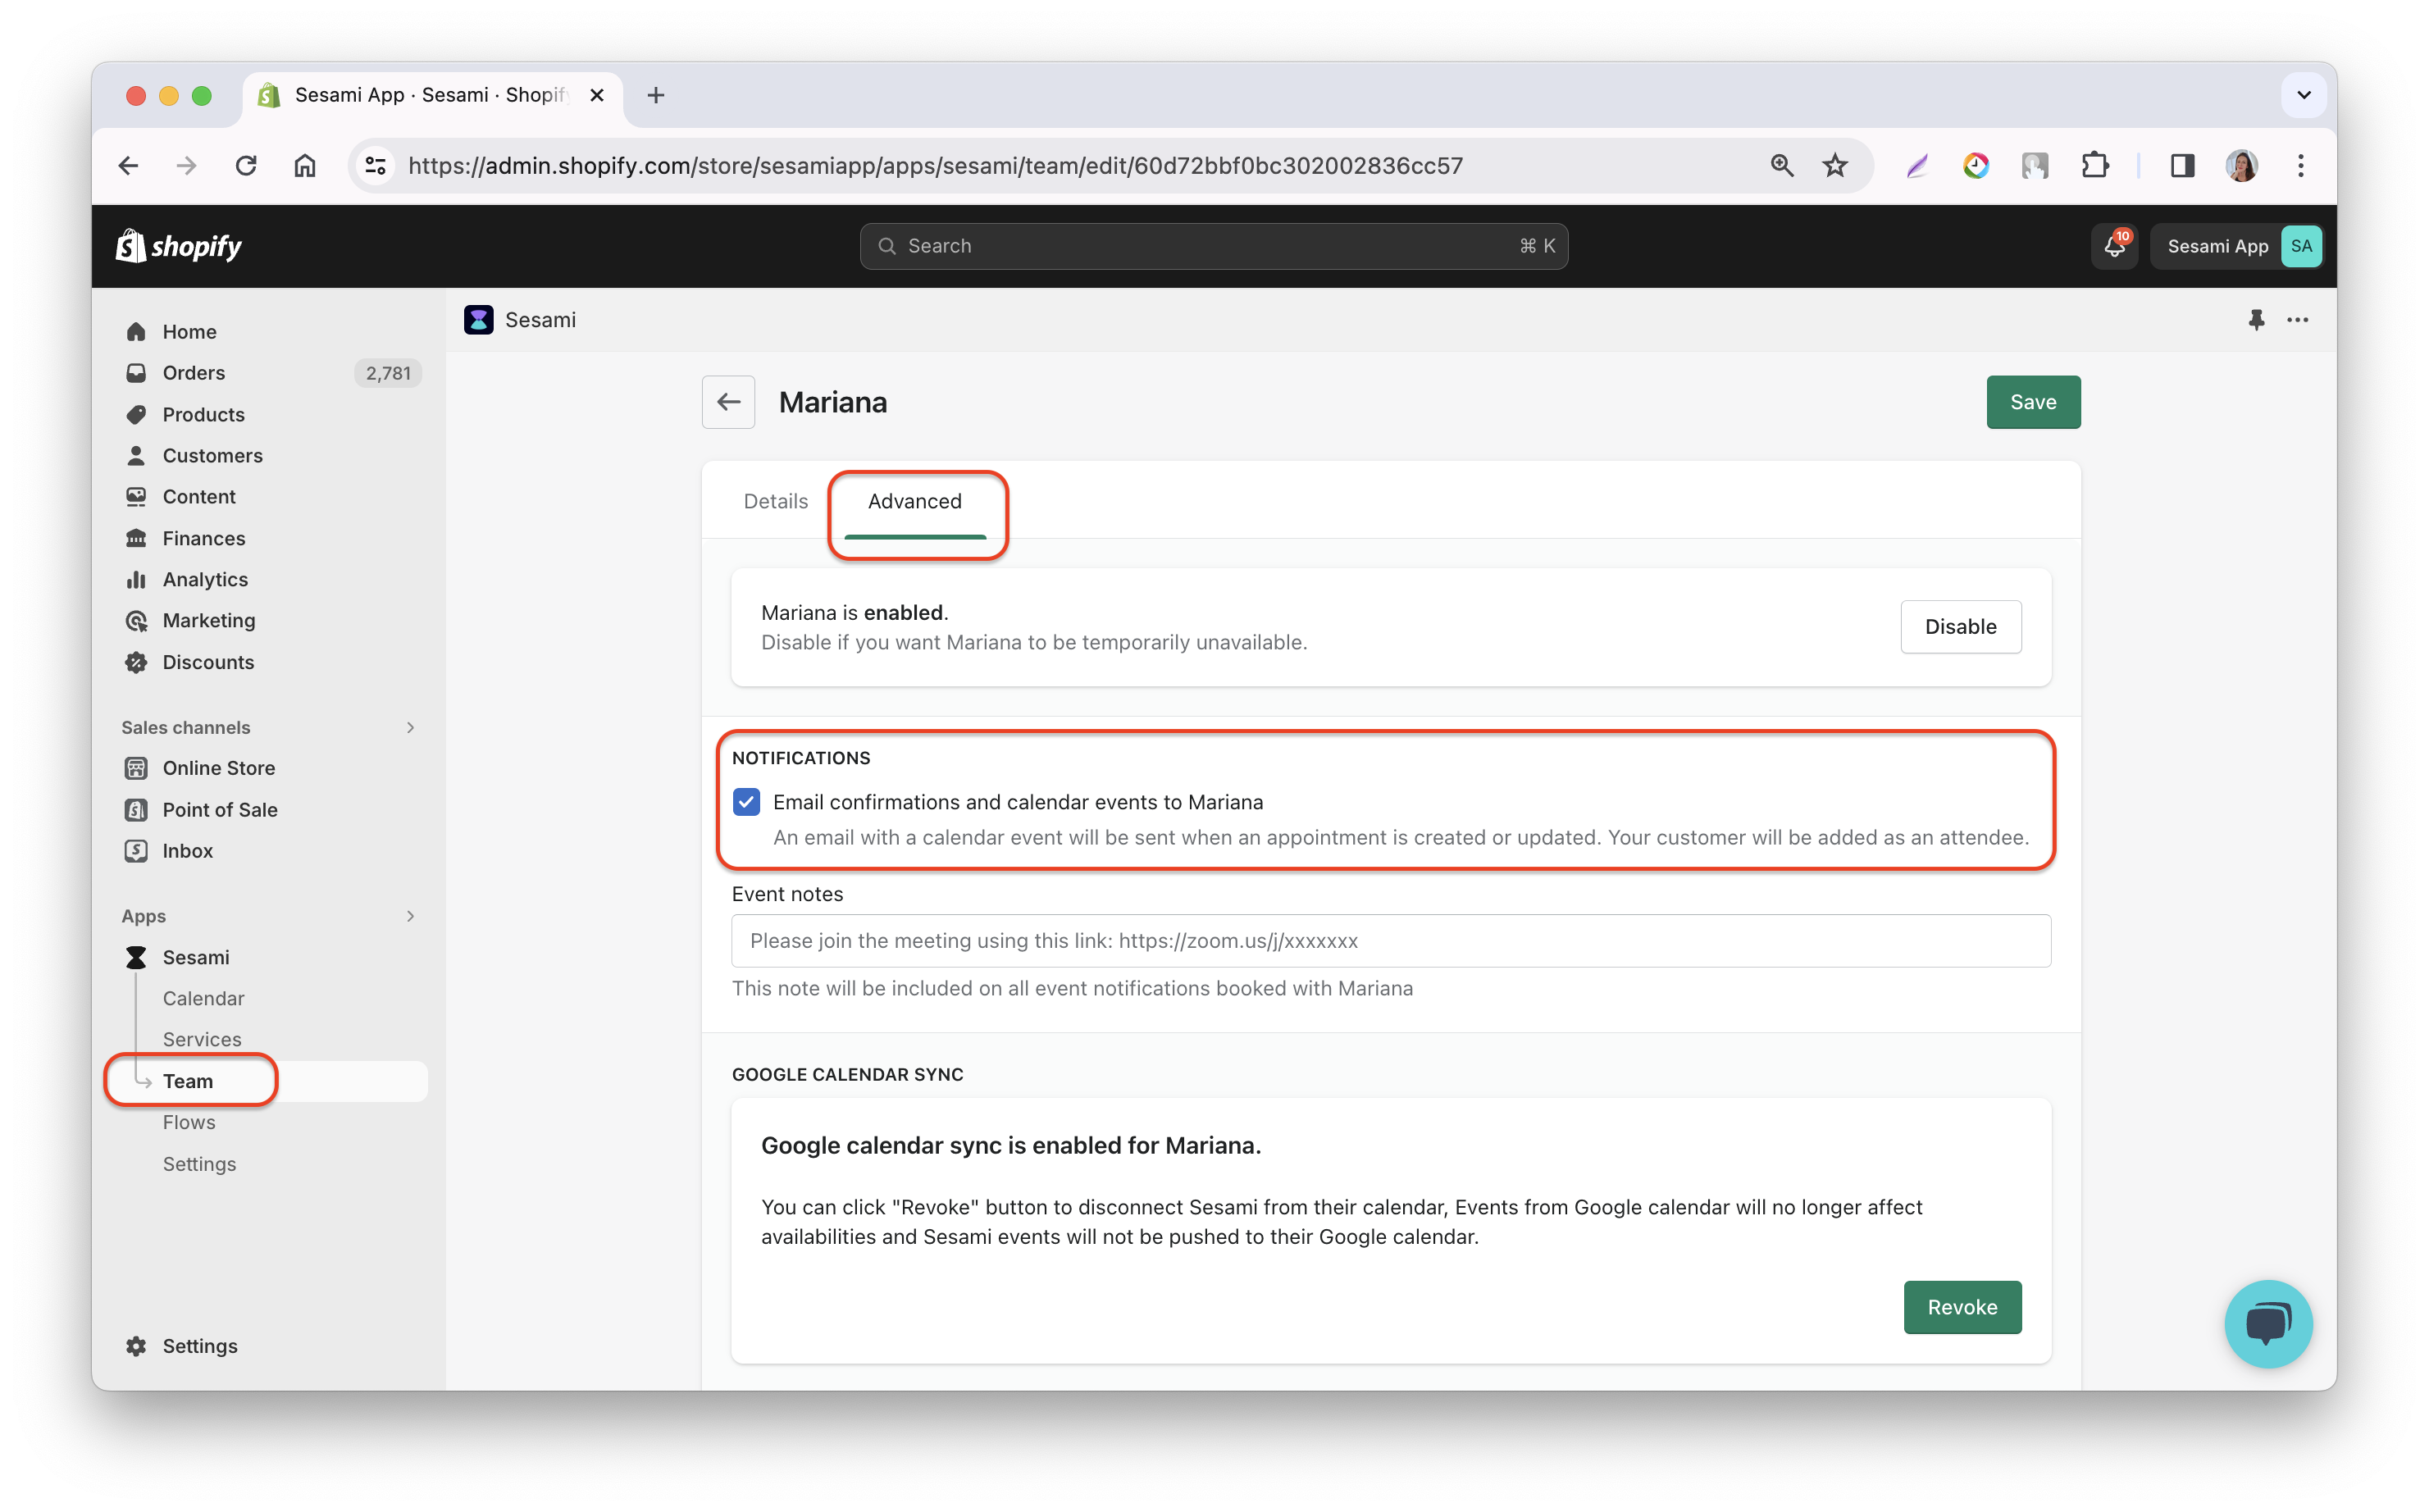Switch to the Details tab

point(775,501)
